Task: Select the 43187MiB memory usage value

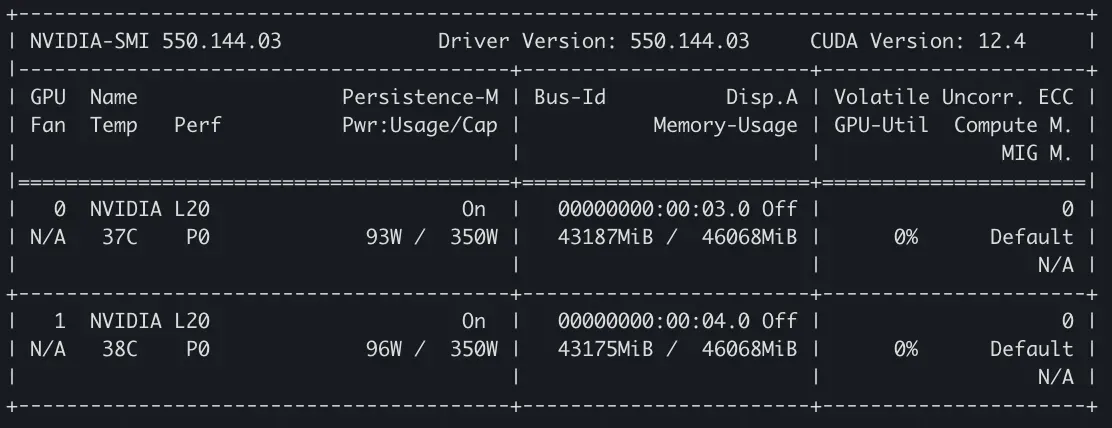Action: point(605,237)
